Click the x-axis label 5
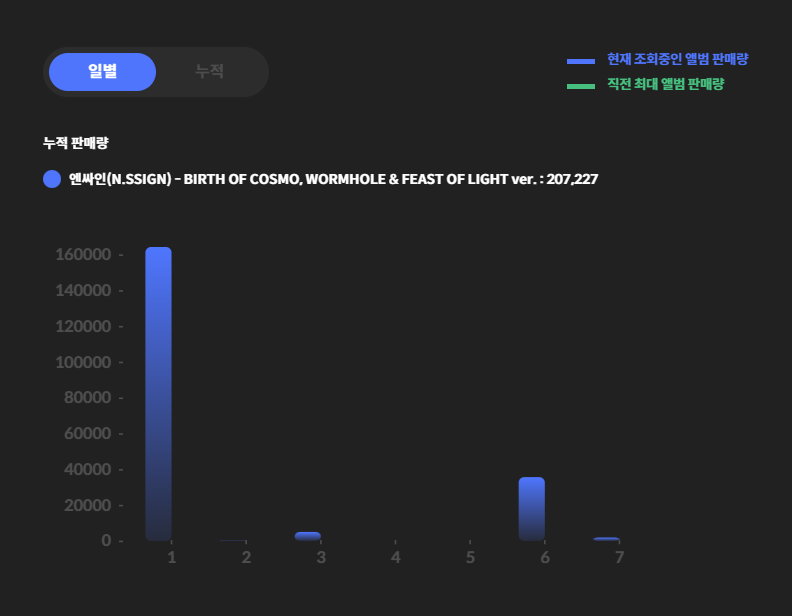The image size is (792, 616). (x=470, y=557)
